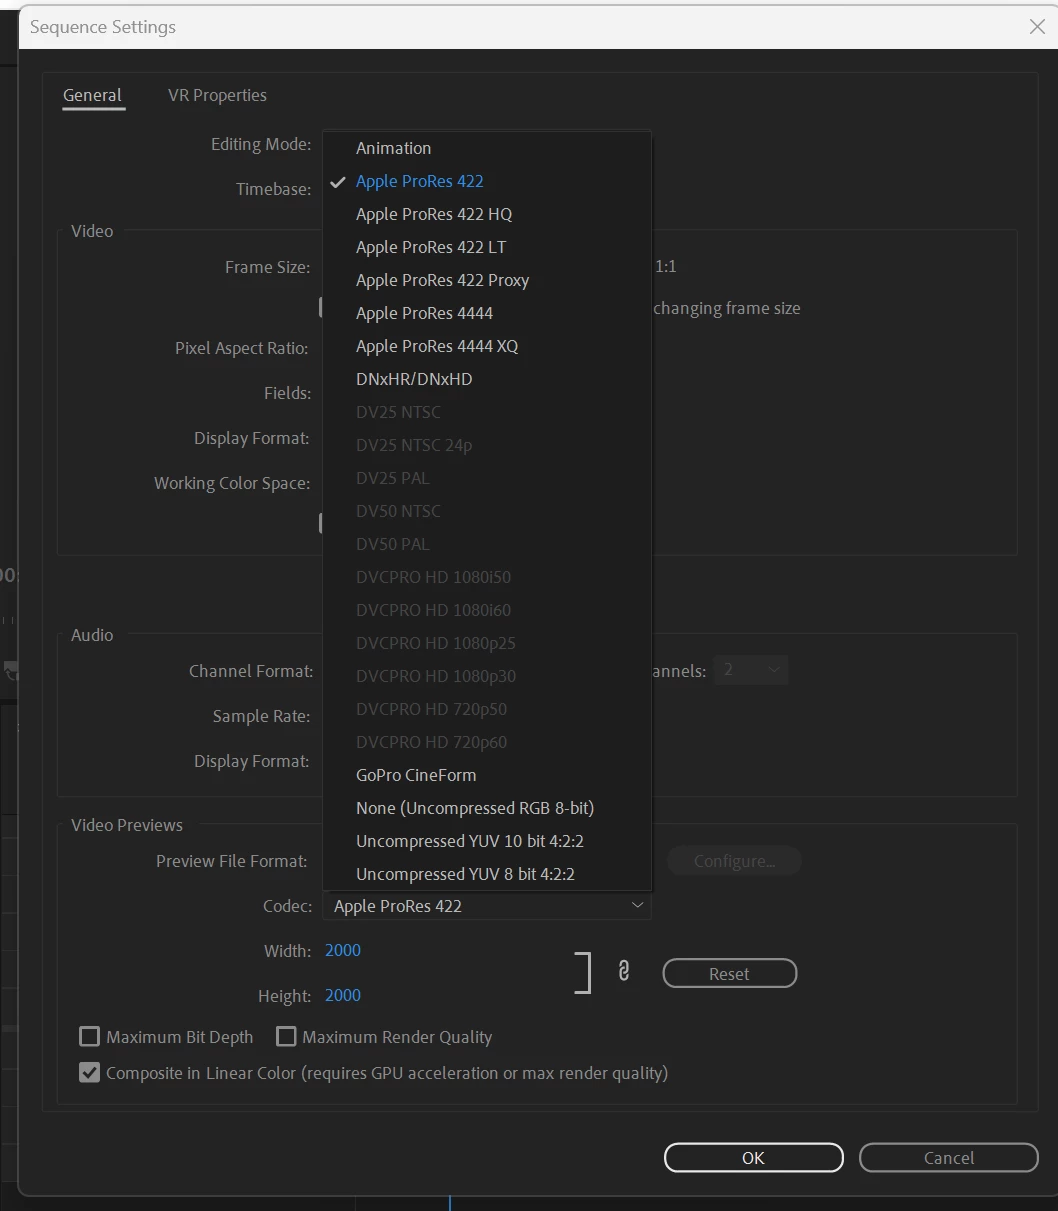Select Apple ProRes 4444 XQ
The height and width of the screenshot is (1211, 1058).
click(x=487, y=346)
